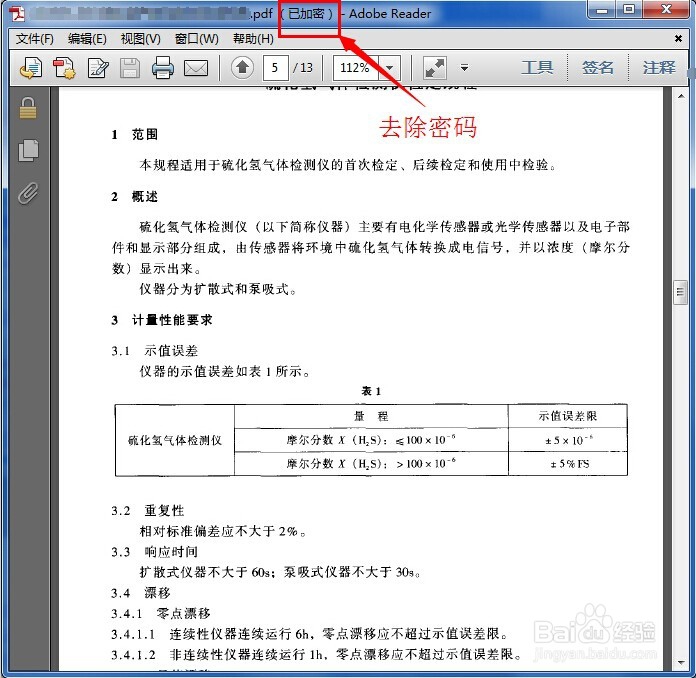Open the 签名 pane
The height and width of the screenshot is (678, 696).
pyautogui.click(x=598, y=67)
